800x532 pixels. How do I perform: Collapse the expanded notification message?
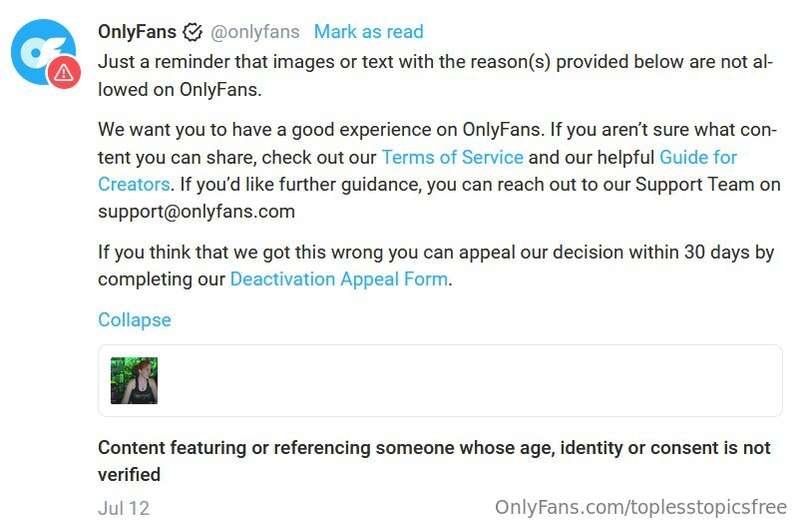click(134, 320)
